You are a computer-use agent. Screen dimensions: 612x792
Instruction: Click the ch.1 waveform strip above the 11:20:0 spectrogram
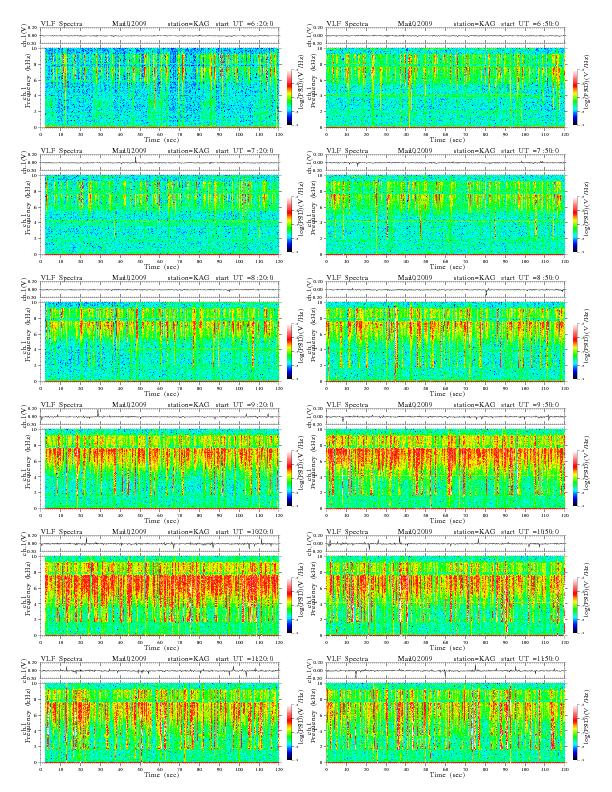point(160,671)
